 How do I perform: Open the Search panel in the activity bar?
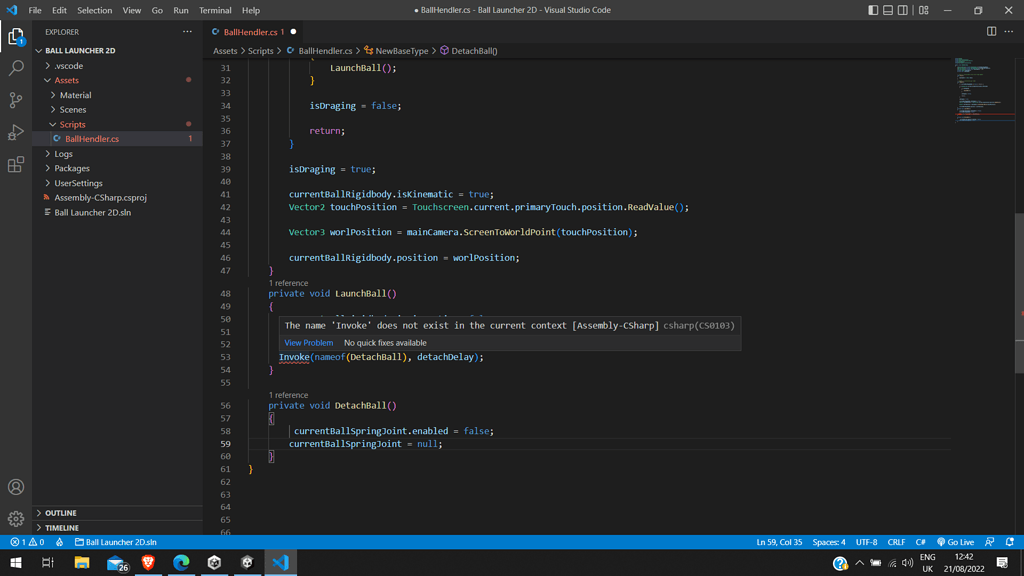pyautogui.click(x=15, y=68)
